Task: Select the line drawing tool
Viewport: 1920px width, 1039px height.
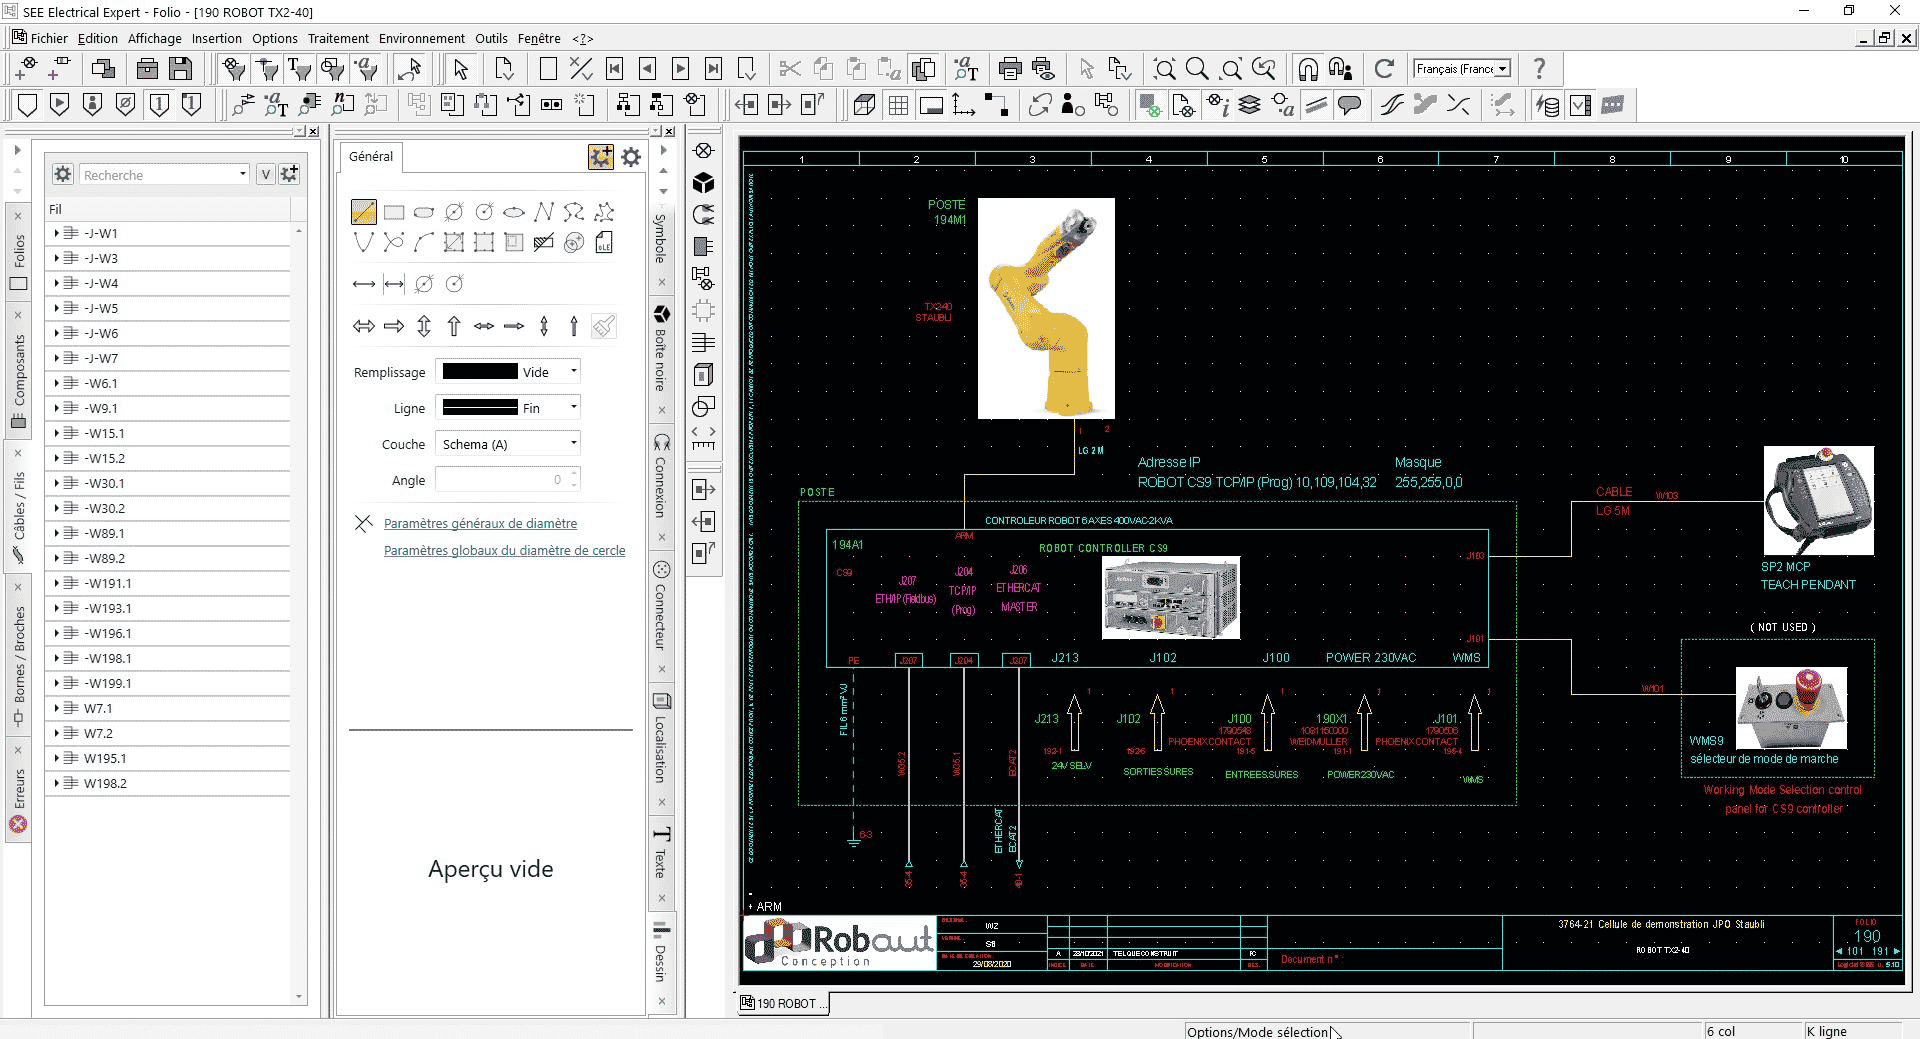Action: [x=364, y=212]
